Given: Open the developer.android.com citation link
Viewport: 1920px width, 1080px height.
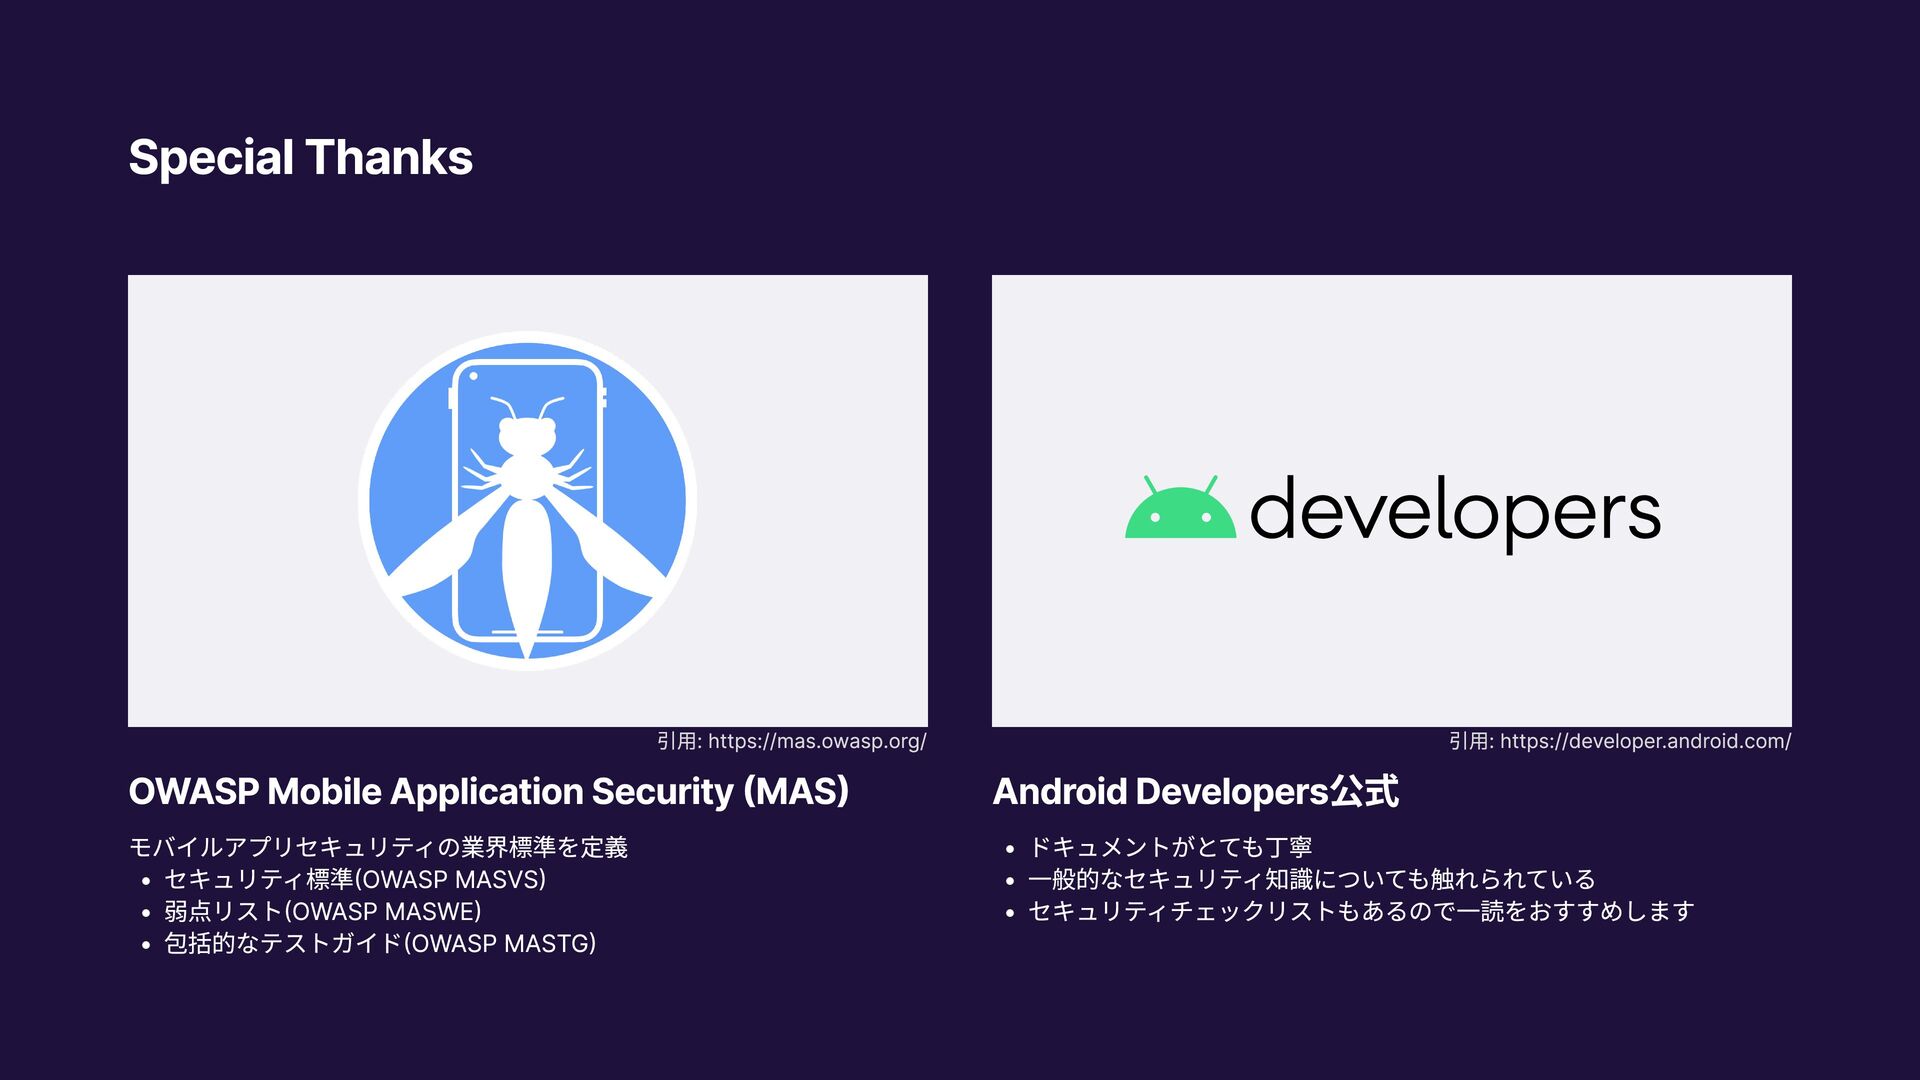Looking at the screenshot, I should tap(1645, 741).
